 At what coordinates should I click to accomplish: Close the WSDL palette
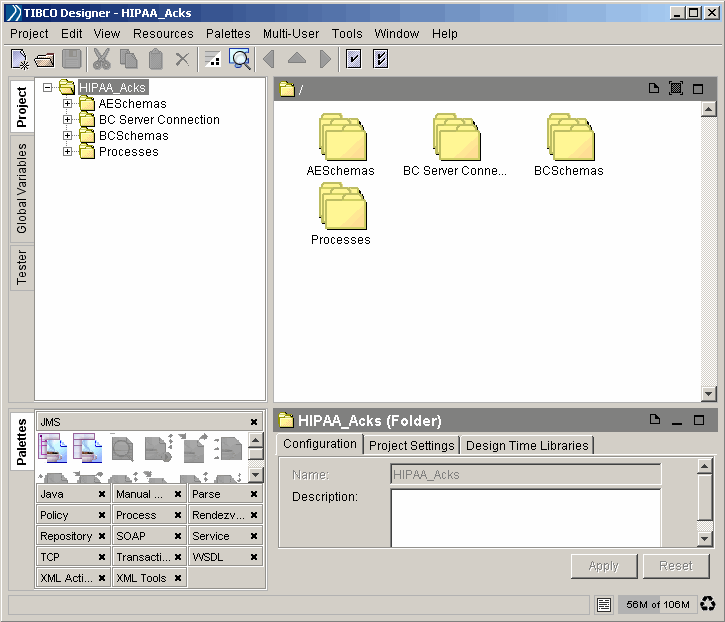pos(254,557)
